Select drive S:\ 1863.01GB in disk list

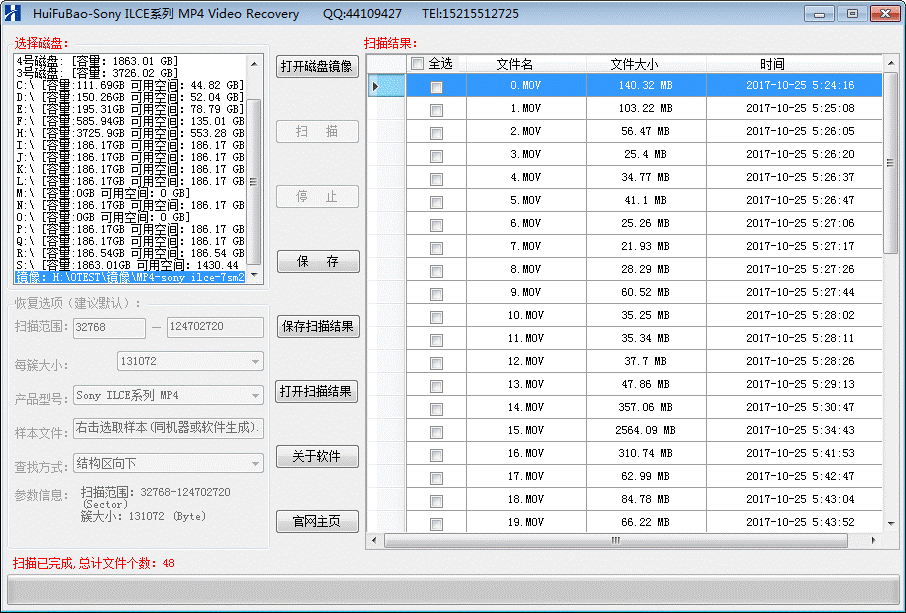(x=130, y=265)
